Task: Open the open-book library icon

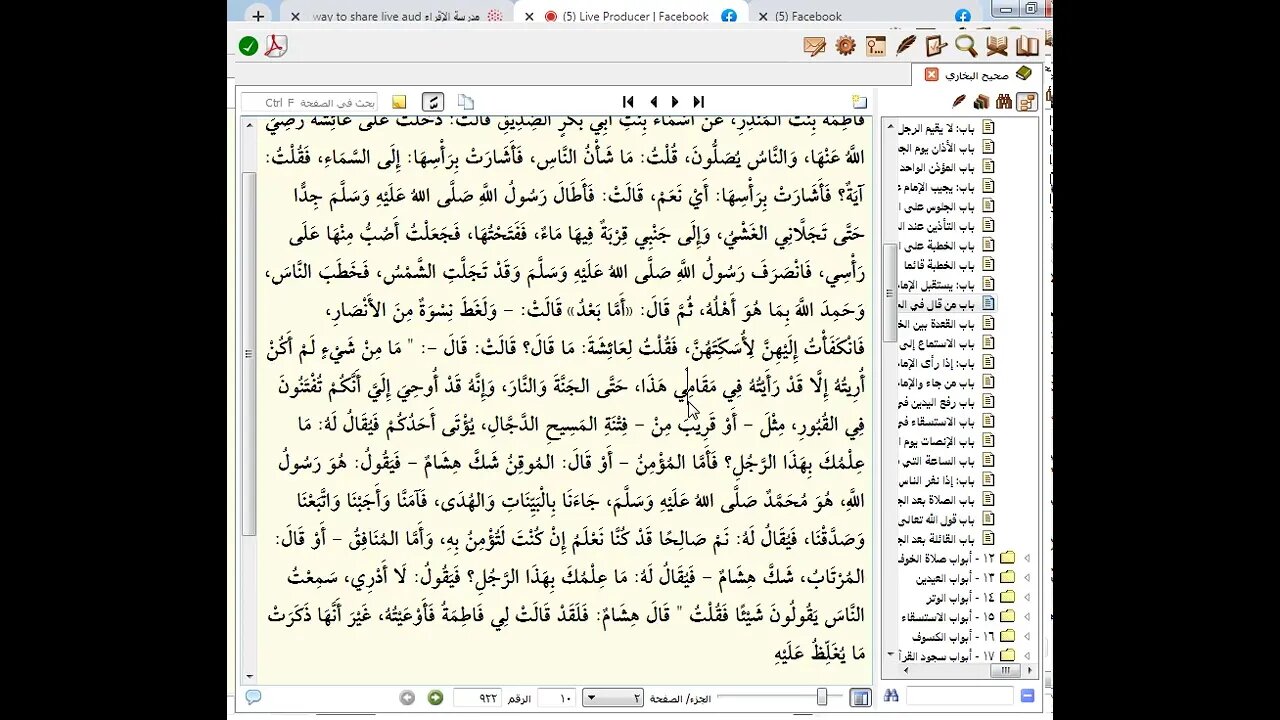Action: pyautogui.click(x=1027, y=46)
